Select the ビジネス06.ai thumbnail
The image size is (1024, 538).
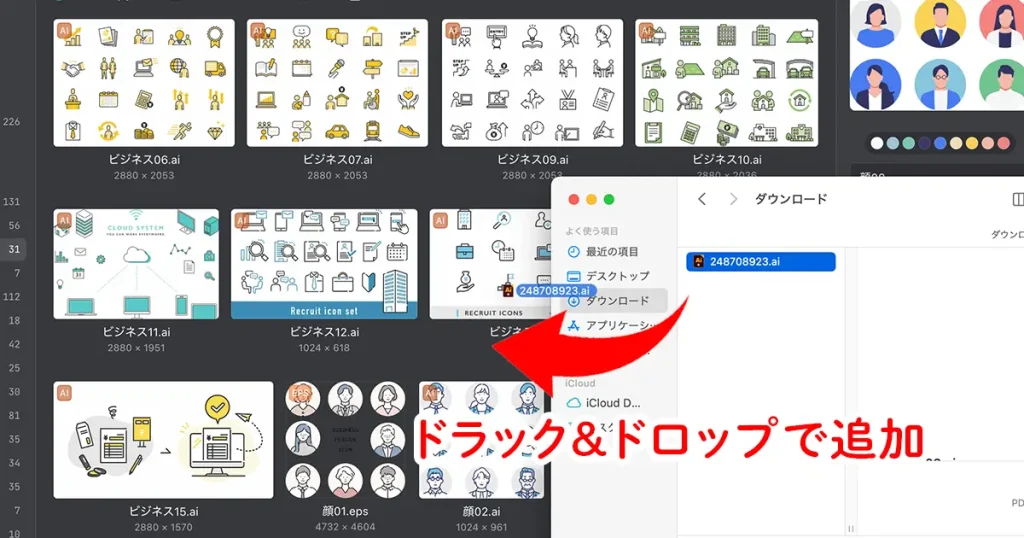tap(144, 83)
